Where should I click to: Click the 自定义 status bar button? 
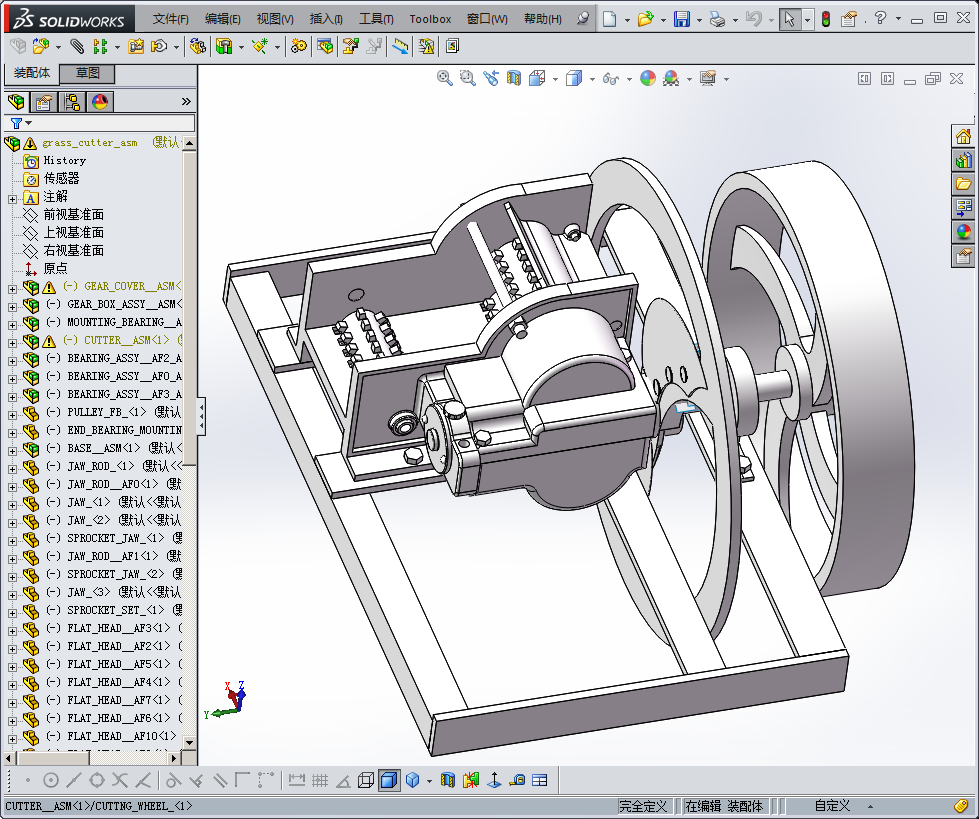[x=832, y=806]
